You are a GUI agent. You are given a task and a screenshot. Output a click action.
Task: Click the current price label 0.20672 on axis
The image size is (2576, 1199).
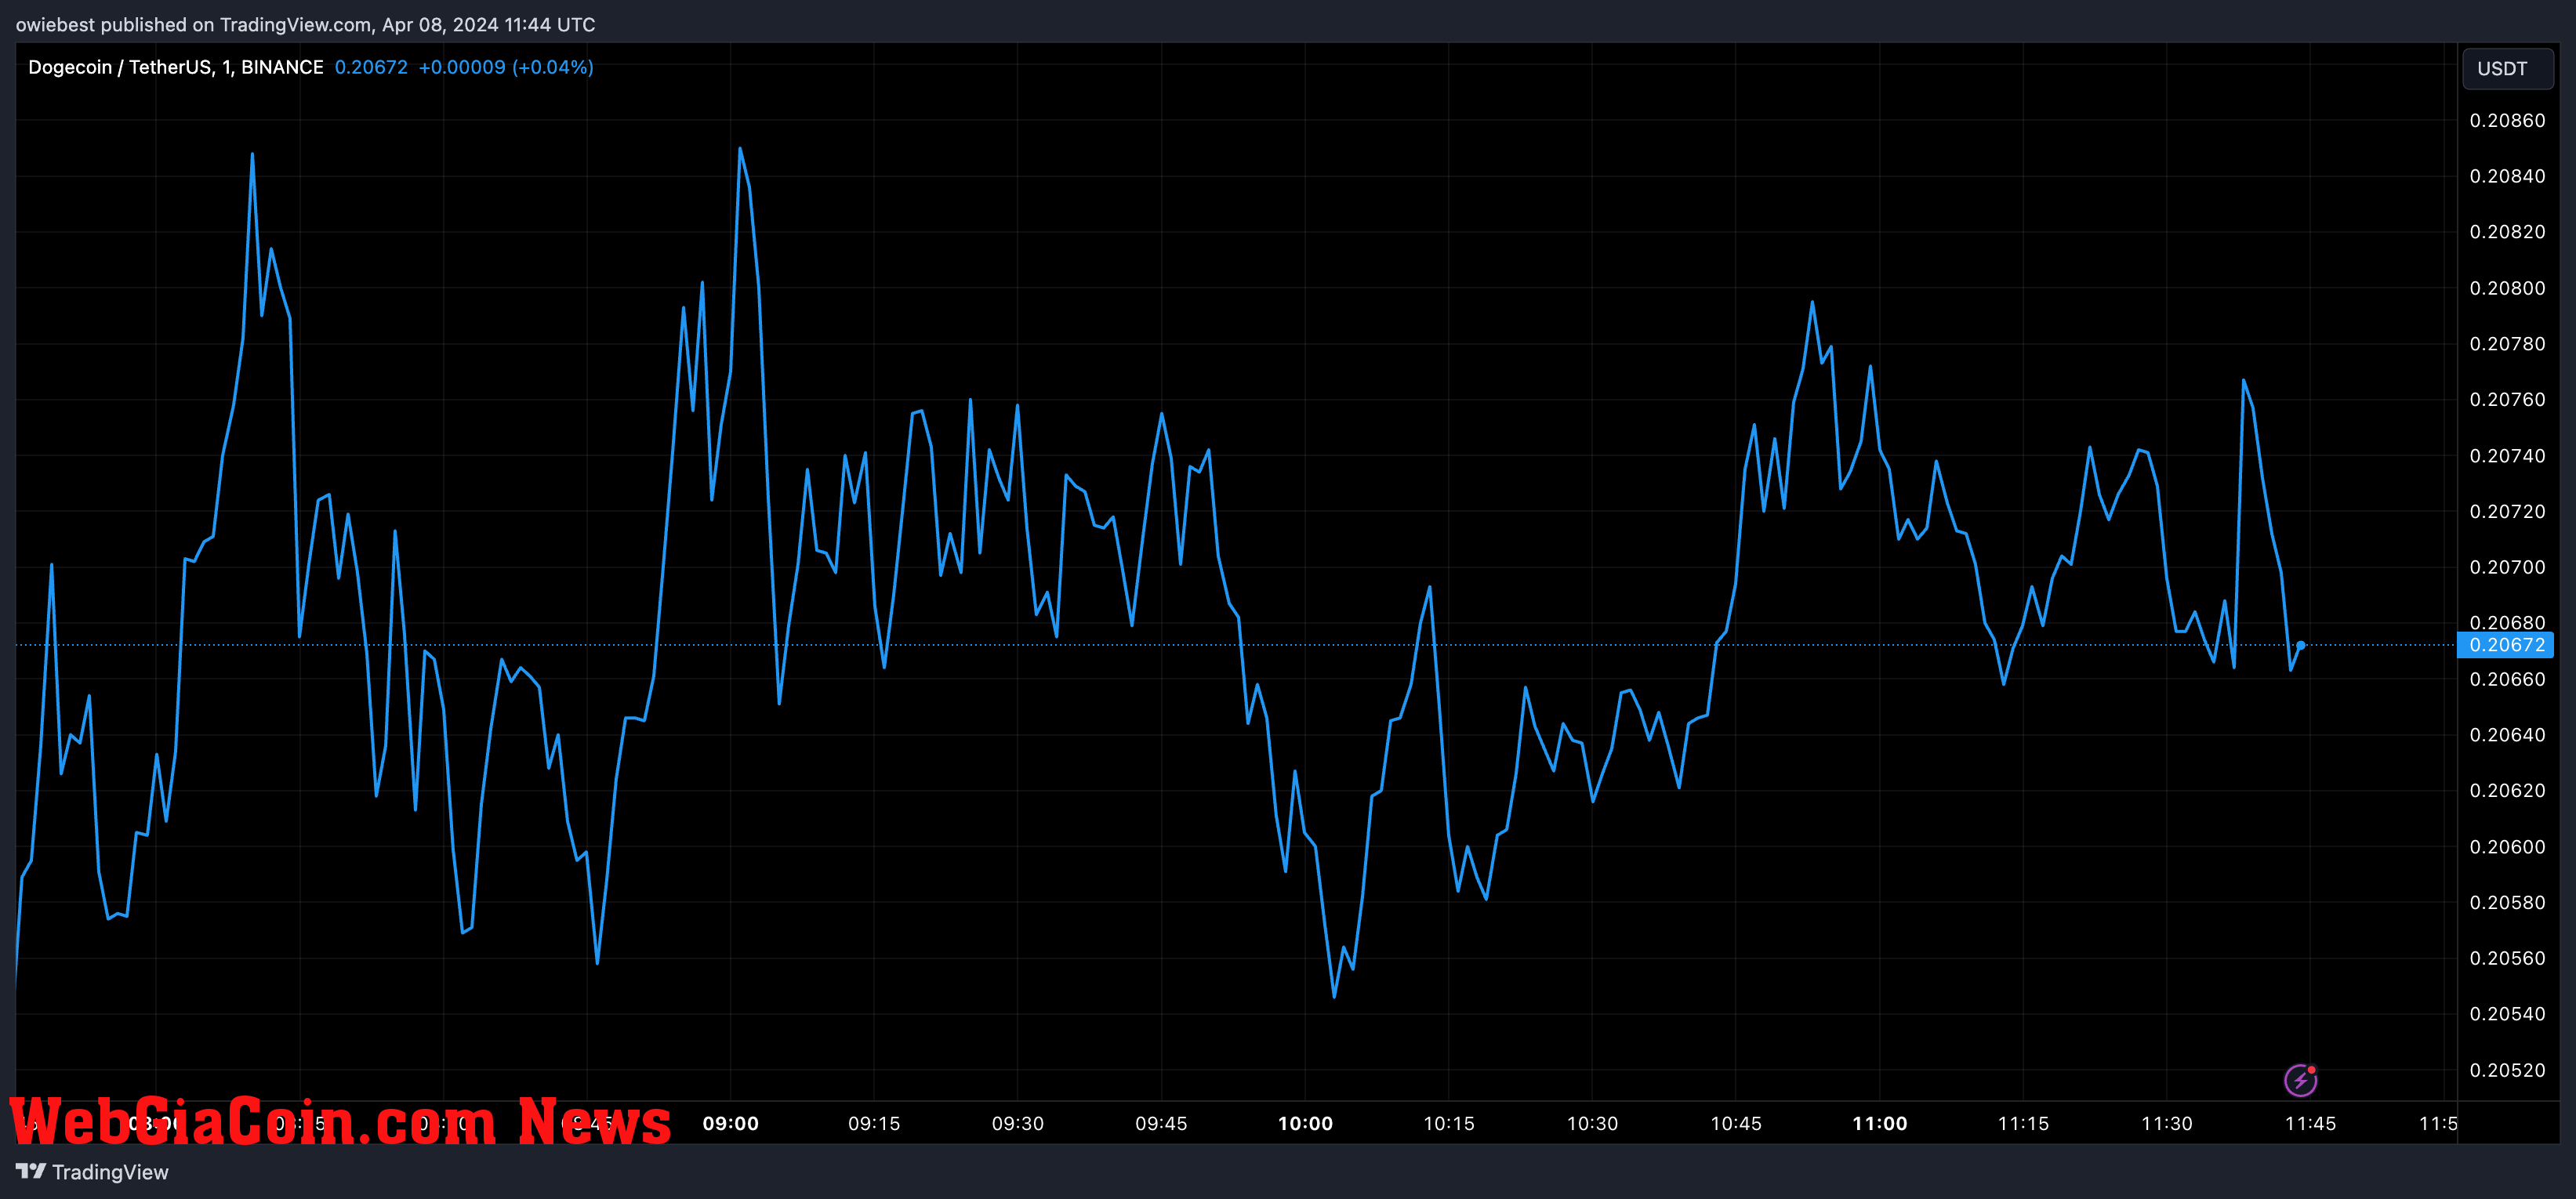tap(2506, 645)
